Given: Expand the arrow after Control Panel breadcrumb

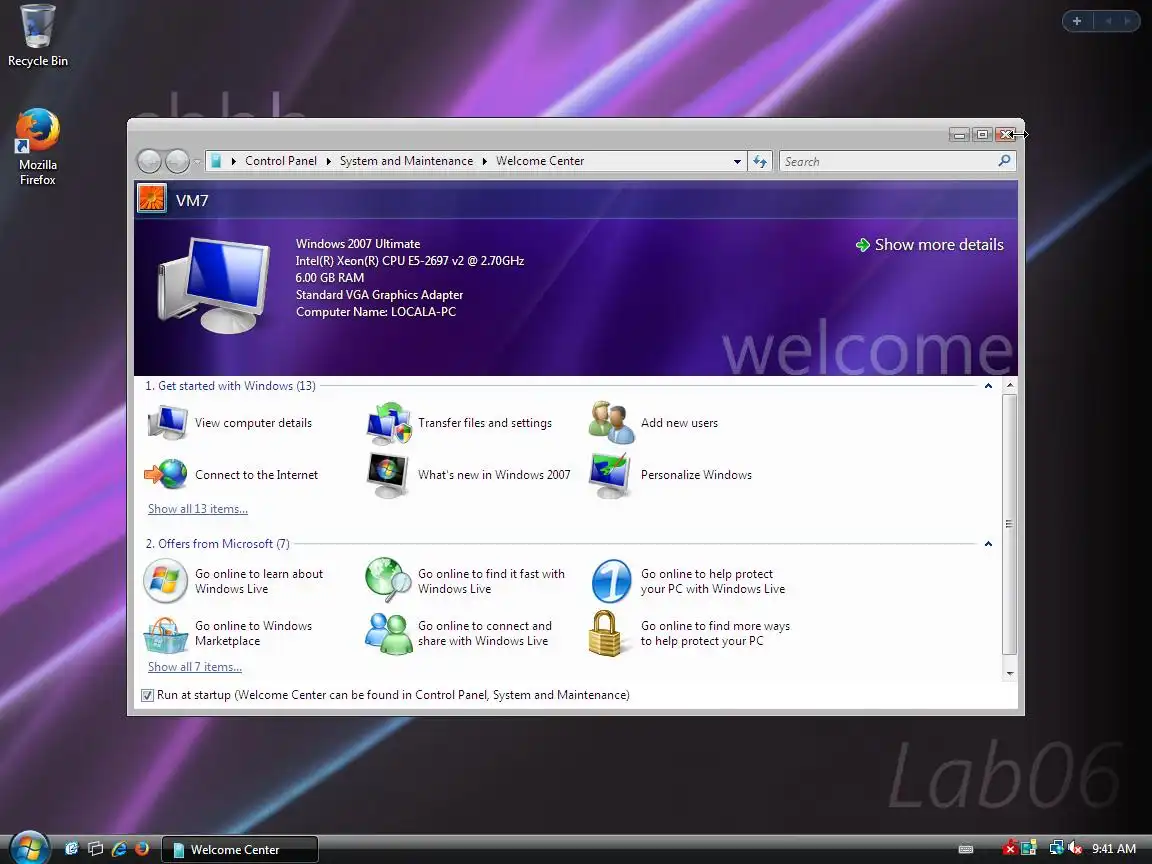Looking at the screenshot, I should [328, 161].
